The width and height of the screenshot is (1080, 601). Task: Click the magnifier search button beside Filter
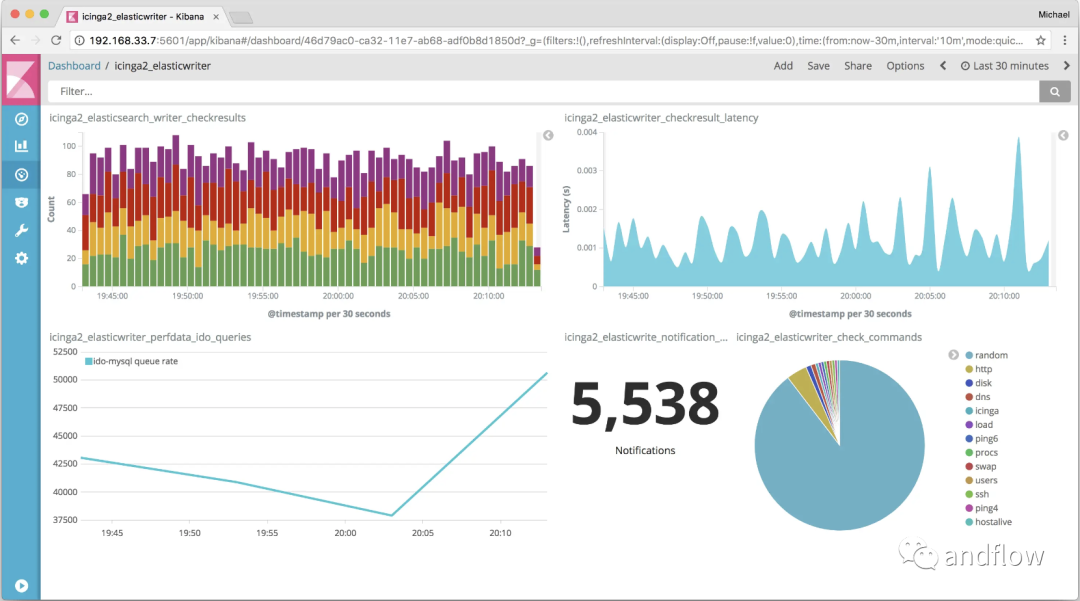1054,91
